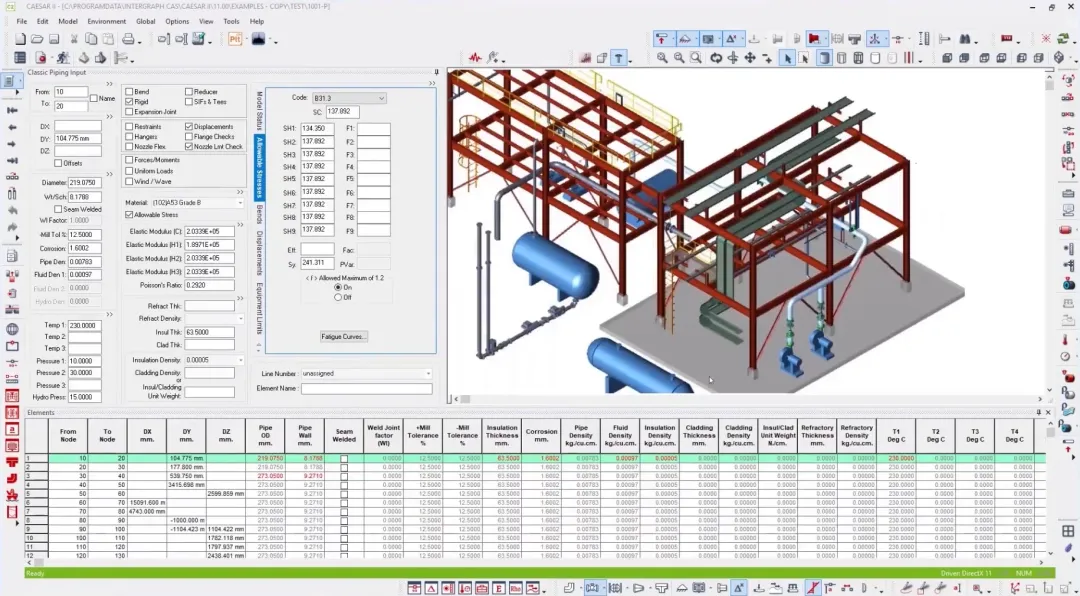Open dropdown arrow beside the binoculars icon
The image size is (1080, 596).
pos(976,41)
